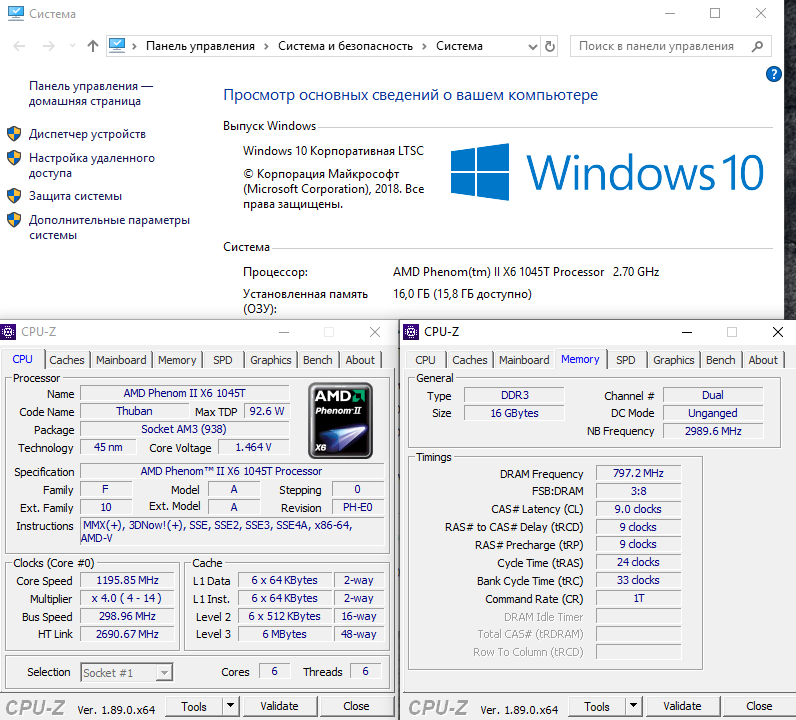Screen dimensions: 796x720
Task: Click Close button in right CPU-Z
Action: (x=759, y=706)
